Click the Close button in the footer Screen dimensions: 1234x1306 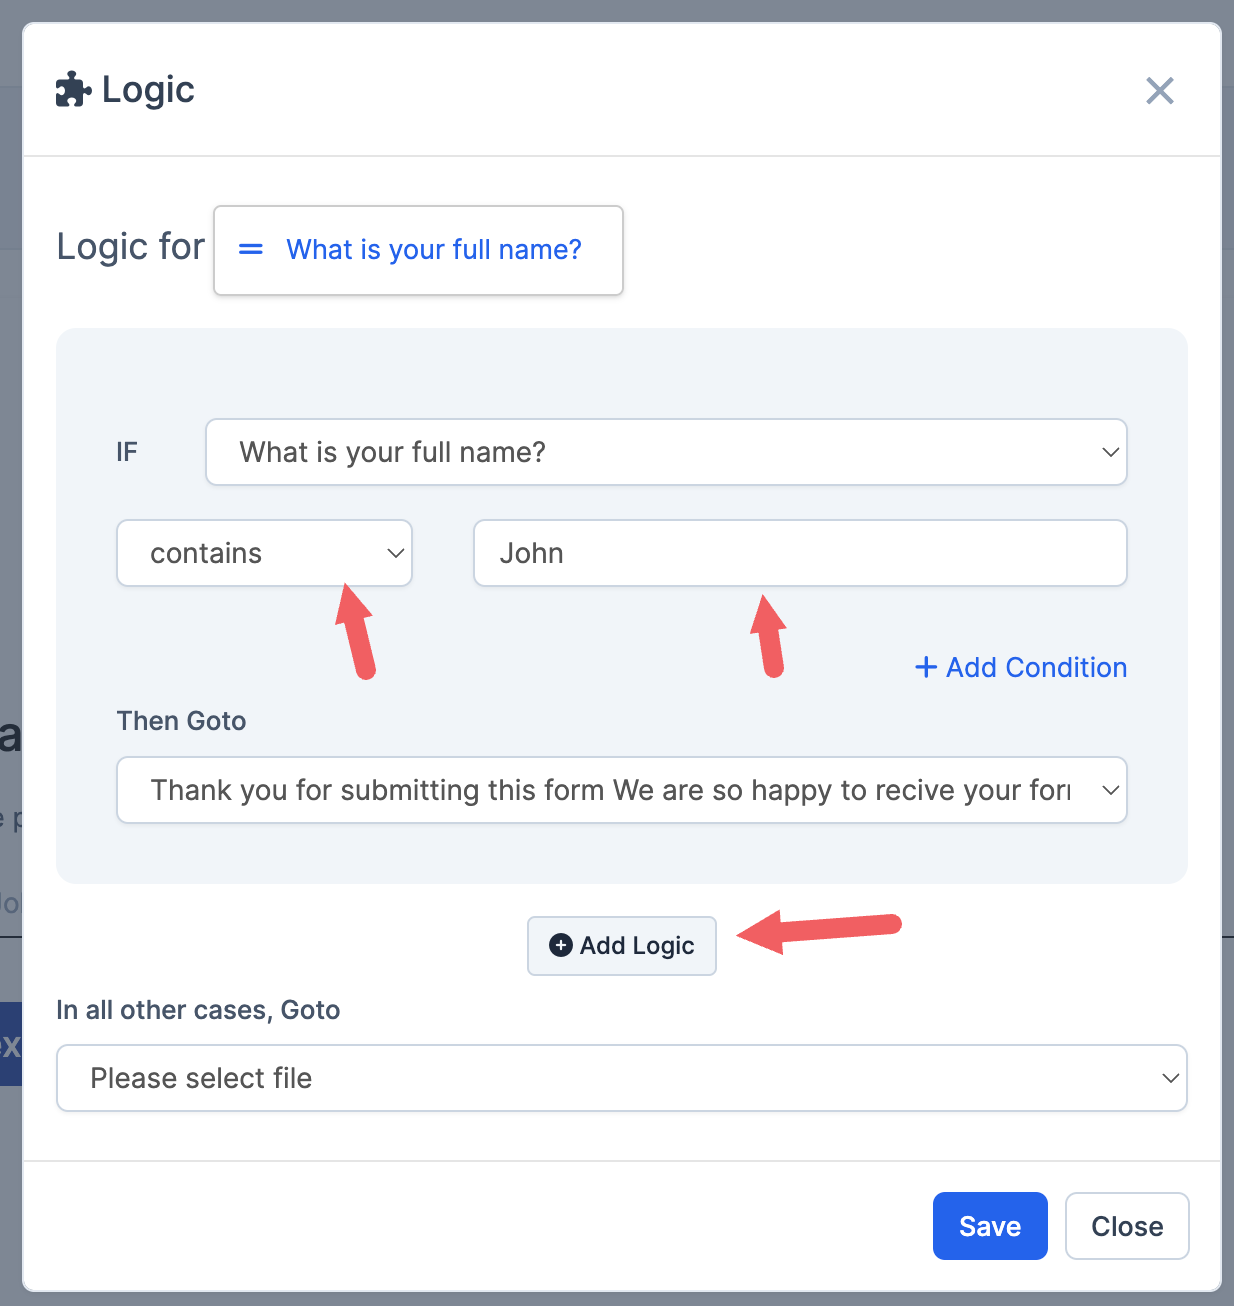pos(1127,1226)
